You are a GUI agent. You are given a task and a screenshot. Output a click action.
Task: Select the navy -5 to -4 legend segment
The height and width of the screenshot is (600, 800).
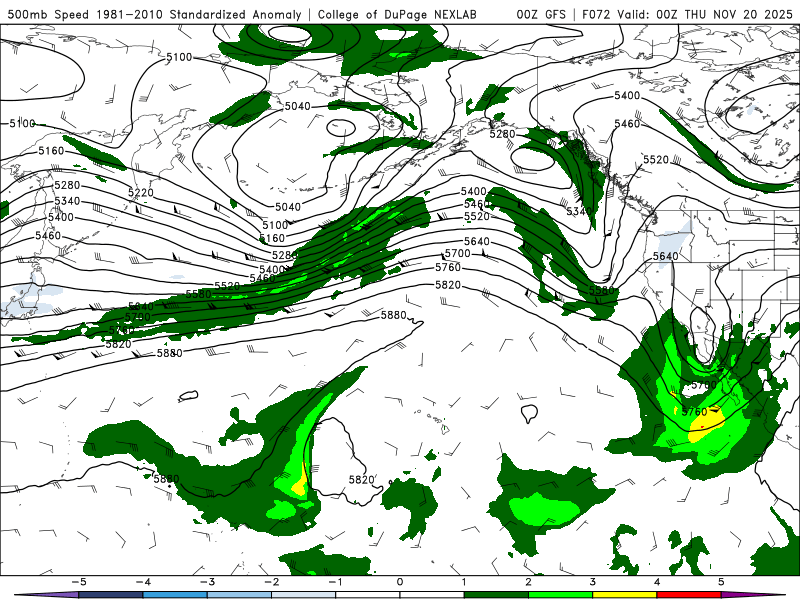(x=111, y=595)
